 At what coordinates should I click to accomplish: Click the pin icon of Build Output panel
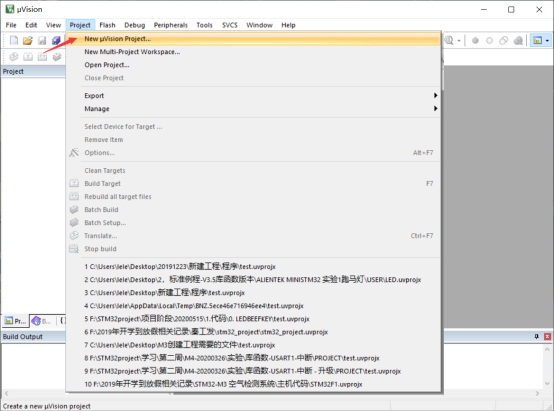pos(537,336)
